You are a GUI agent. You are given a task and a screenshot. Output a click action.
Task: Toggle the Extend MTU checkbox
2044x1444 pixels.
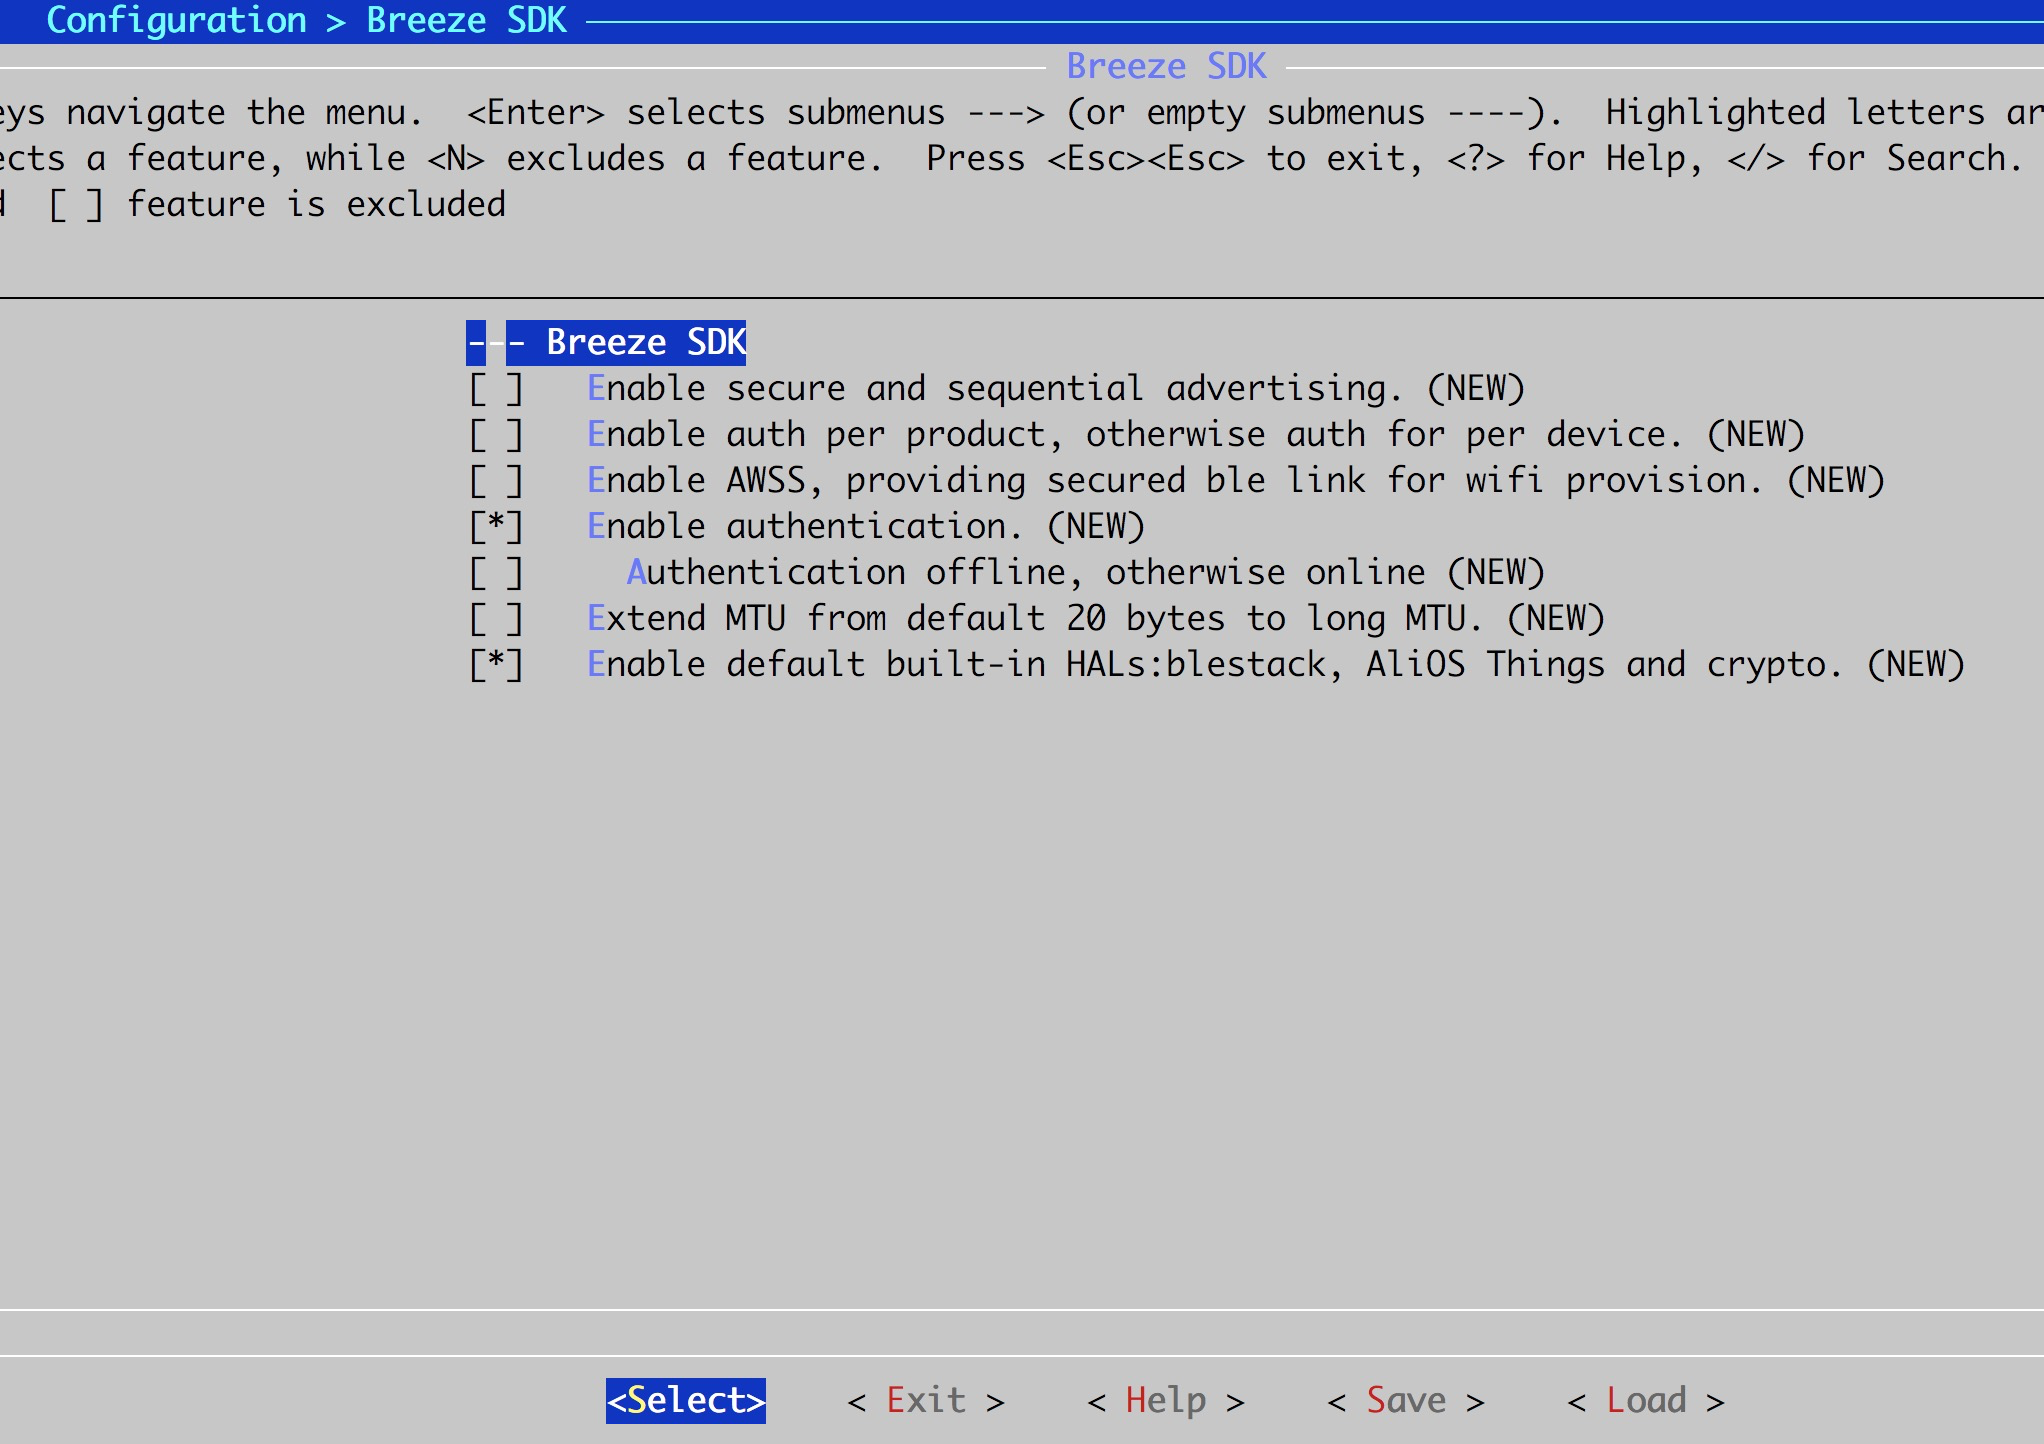(x=496, y=619)
